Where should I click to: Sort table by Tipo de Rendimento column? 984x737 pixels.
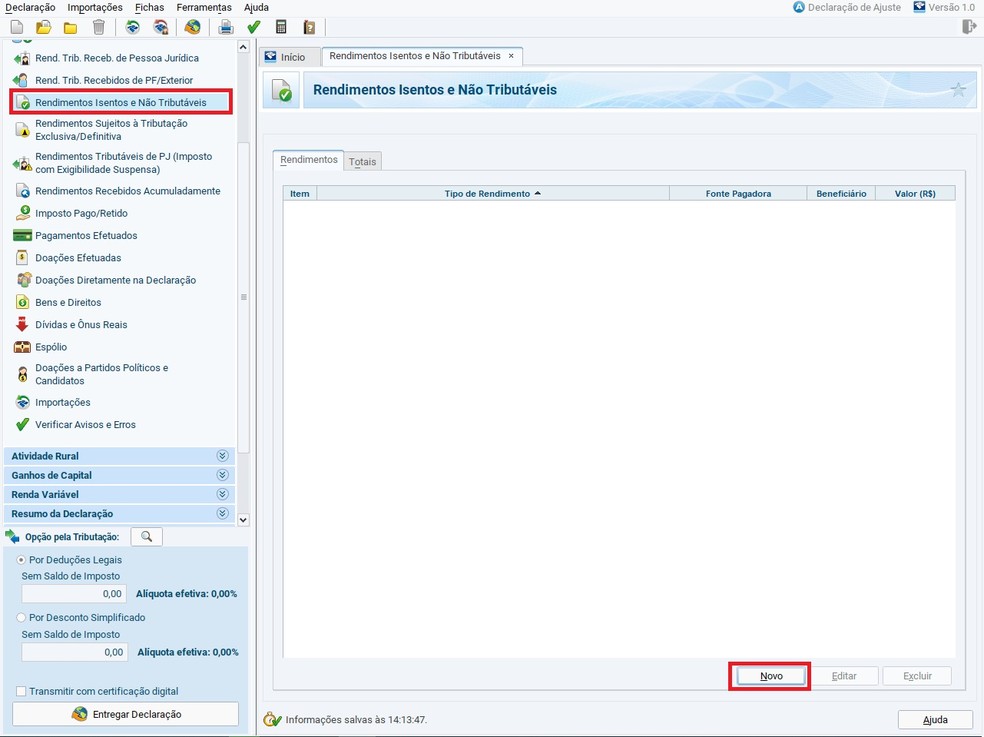coord(493,193)
